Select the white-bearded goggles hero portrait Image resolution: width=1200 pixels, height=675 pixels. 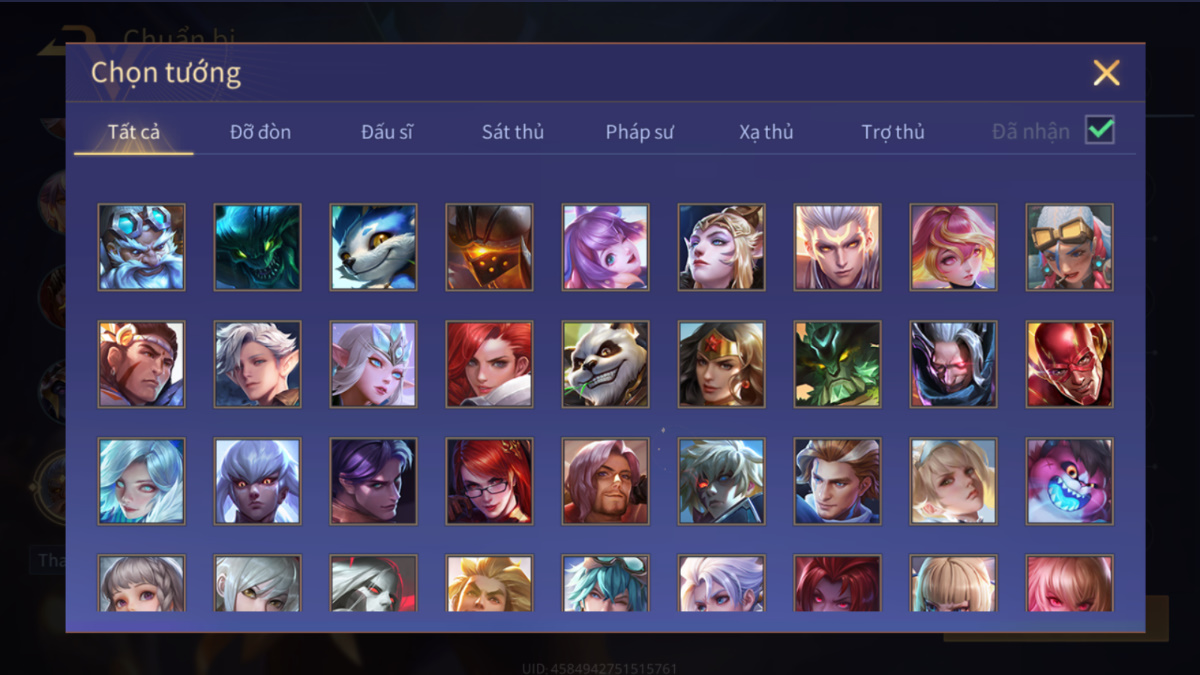[x=141, y=247]
